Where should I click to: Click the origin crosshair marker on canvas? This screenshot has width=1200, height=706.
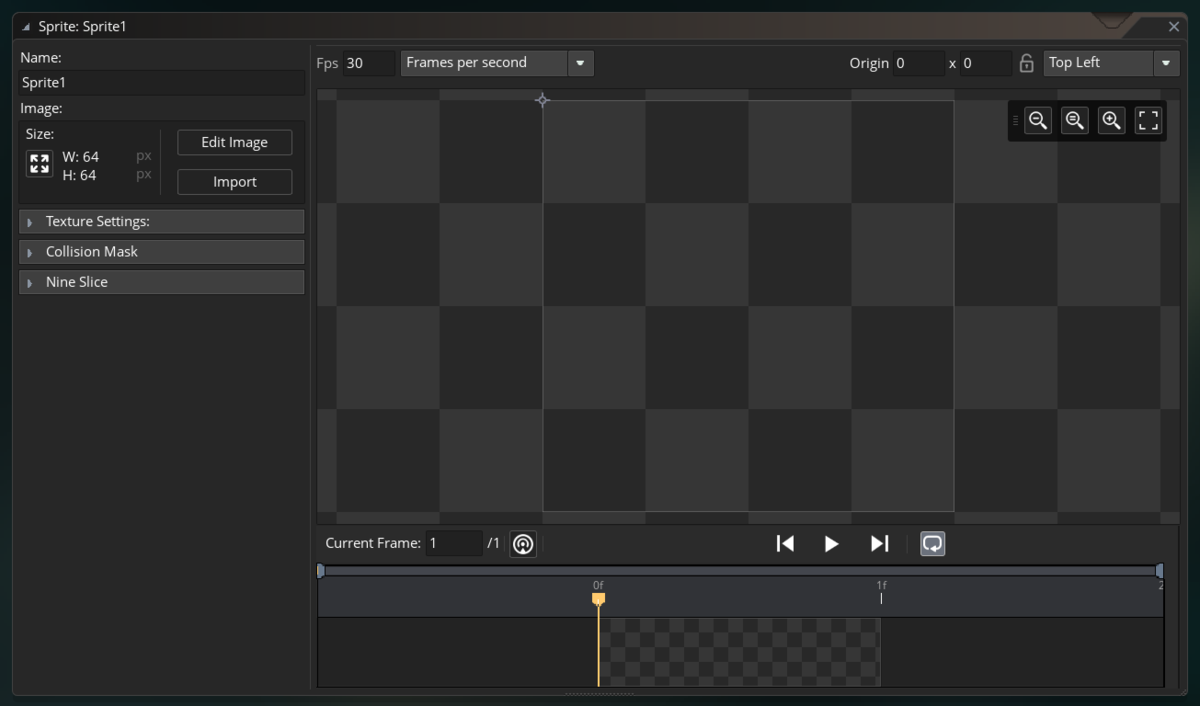[x=542, y=100]
